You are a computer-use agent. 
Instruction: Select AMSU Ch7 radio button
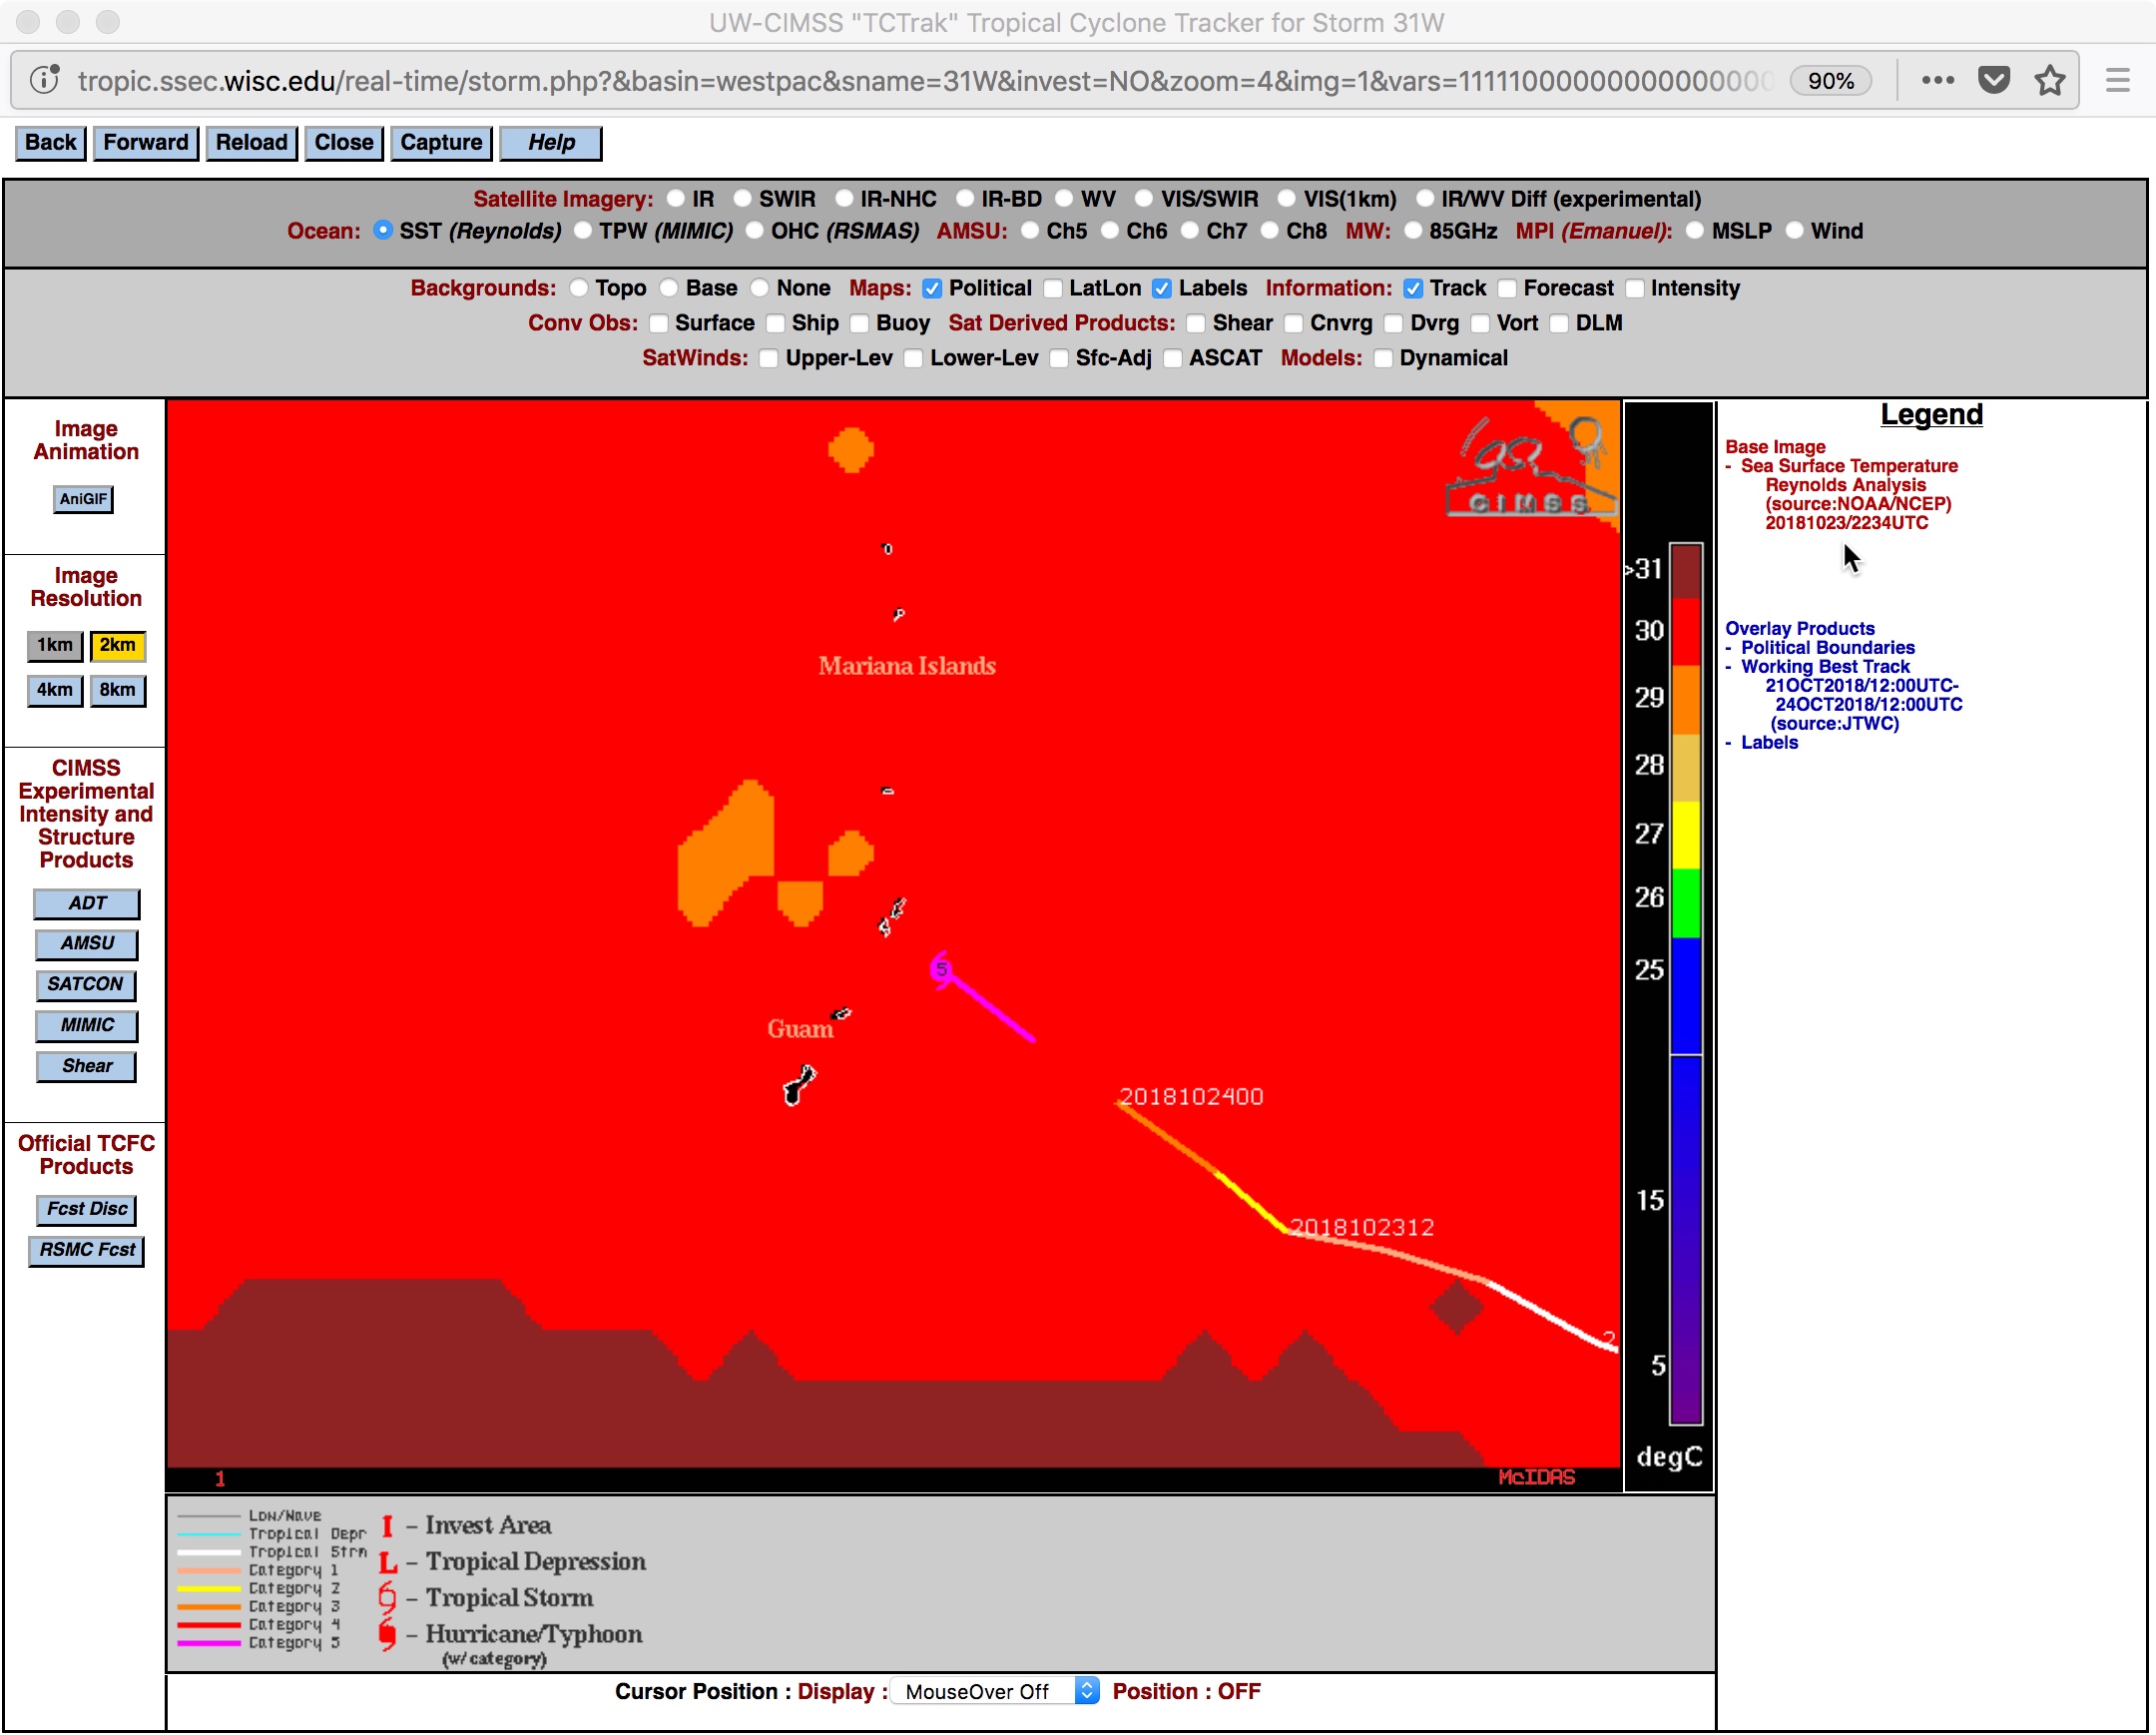click(x=1190, y=231)
